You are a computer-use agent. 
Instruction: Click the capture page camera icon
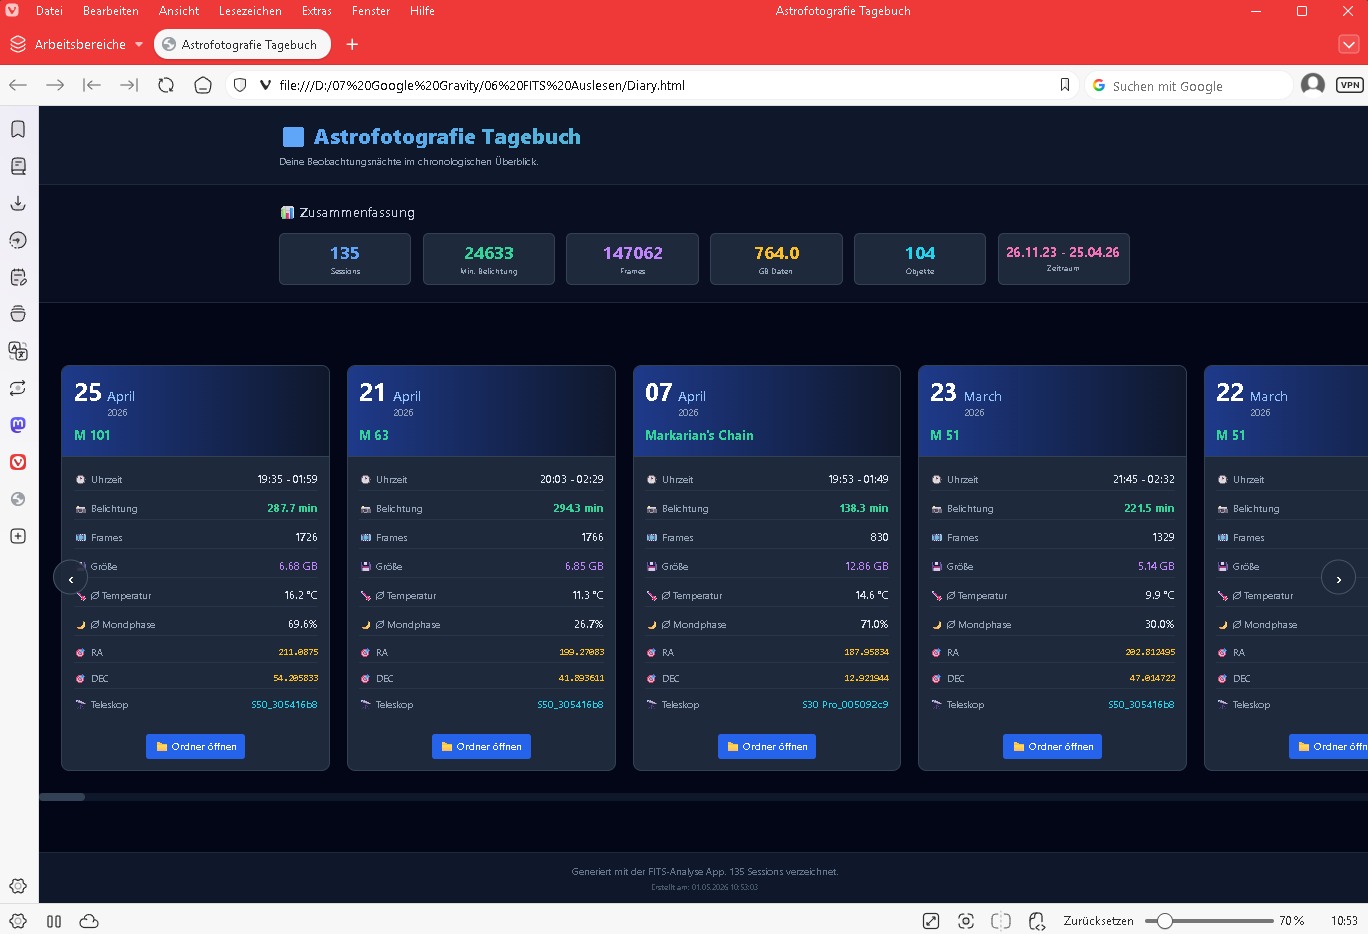[x=966, y=921]
